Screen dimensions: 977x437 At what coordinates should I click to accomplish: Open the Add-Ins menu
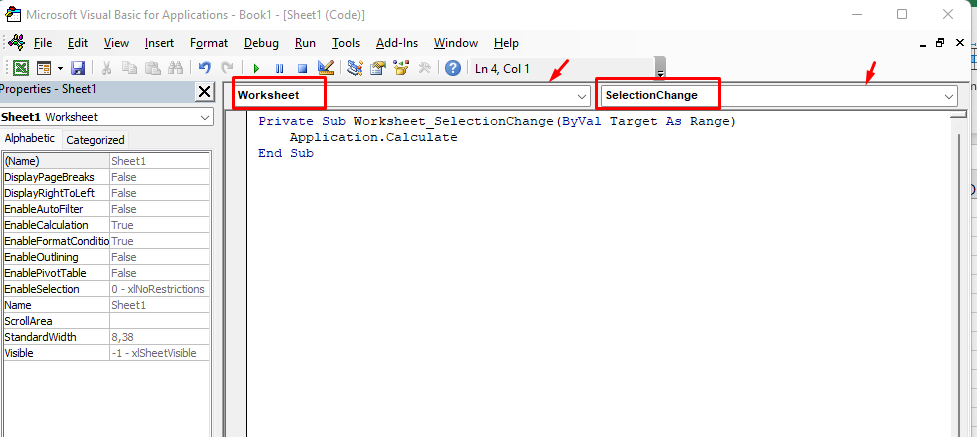click(397, 43)
